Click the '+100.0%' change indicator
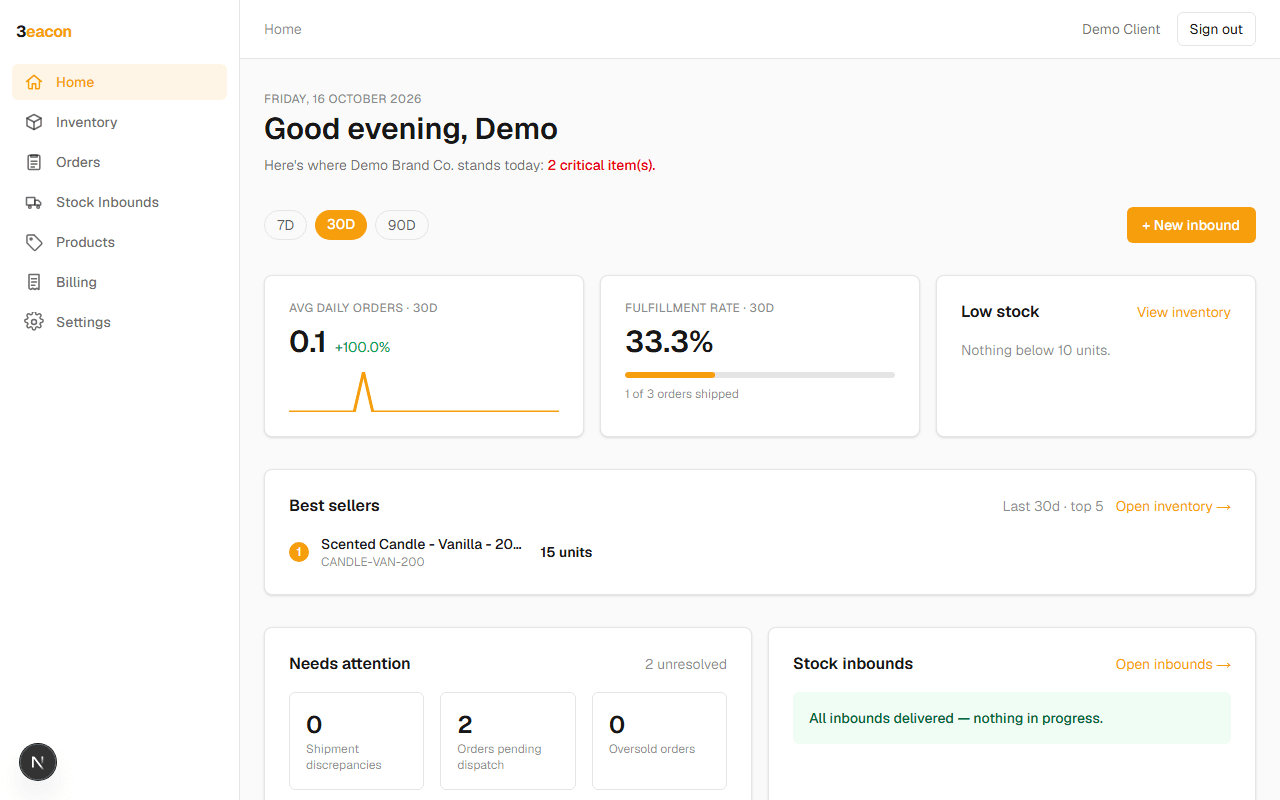Screen dimensions: 1280x800 pyautogui.click(x=362, y=347)
